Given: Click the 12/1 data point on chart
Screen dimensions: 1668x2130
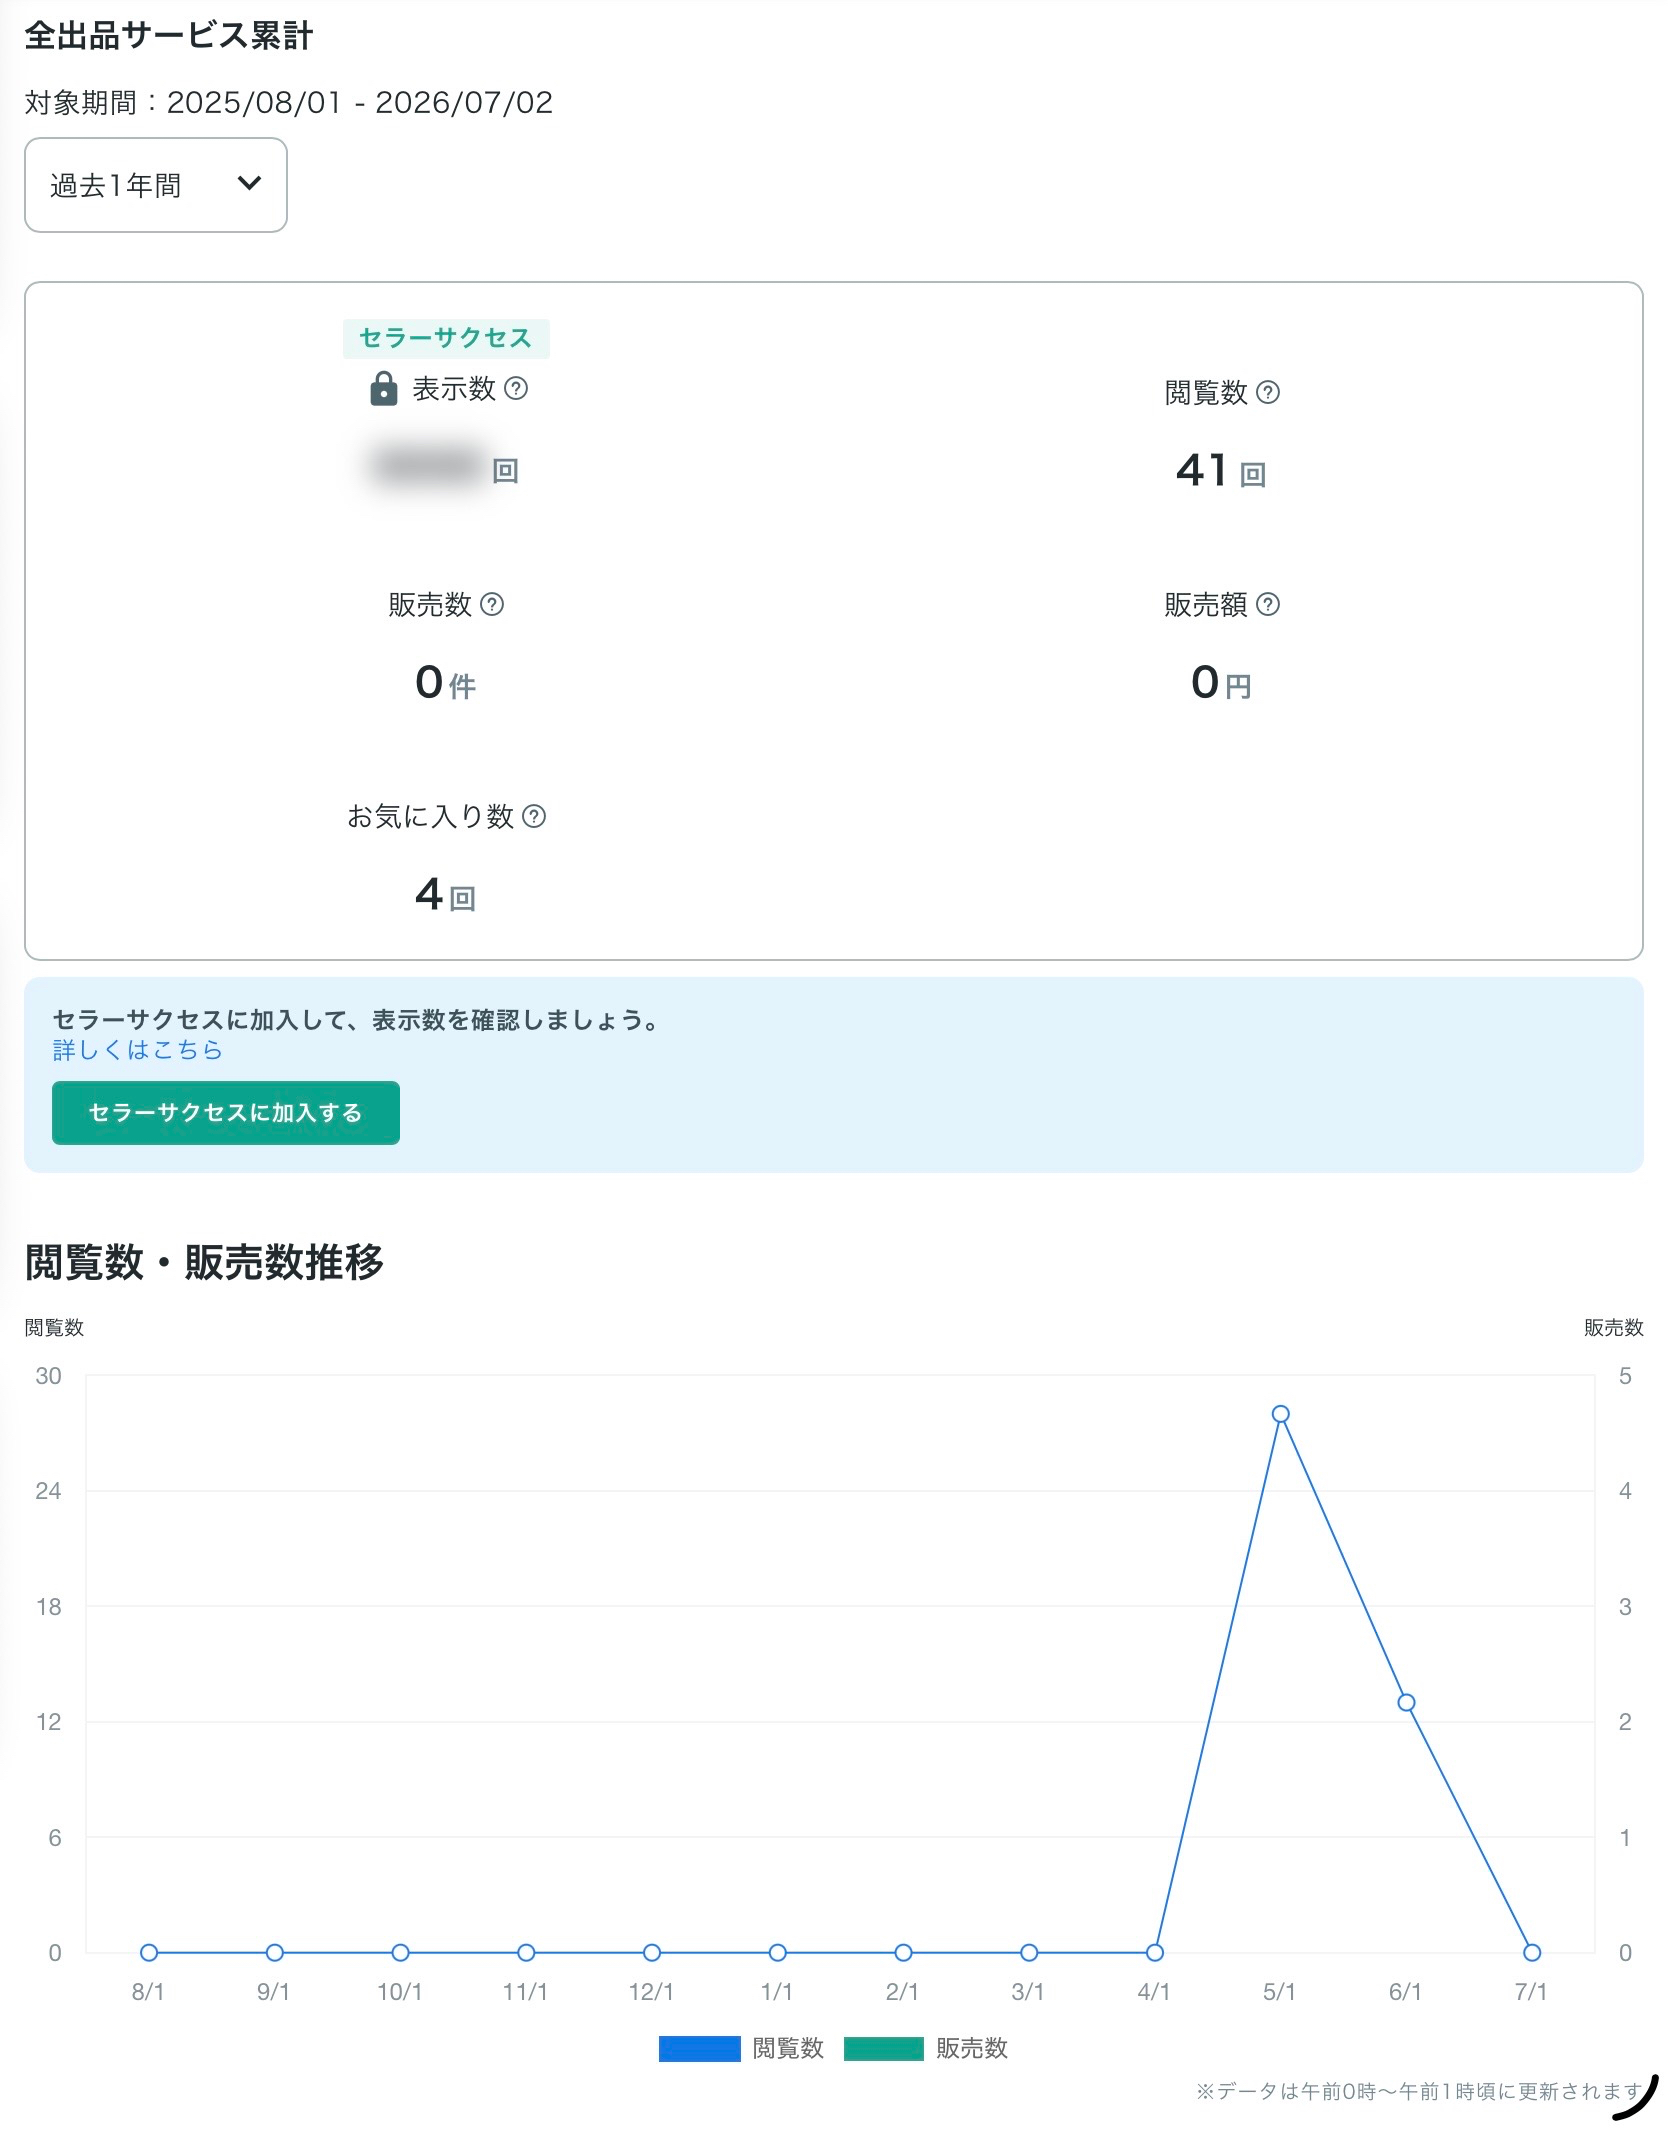Looking at the screenshot, I should (x=652, y=1952).
